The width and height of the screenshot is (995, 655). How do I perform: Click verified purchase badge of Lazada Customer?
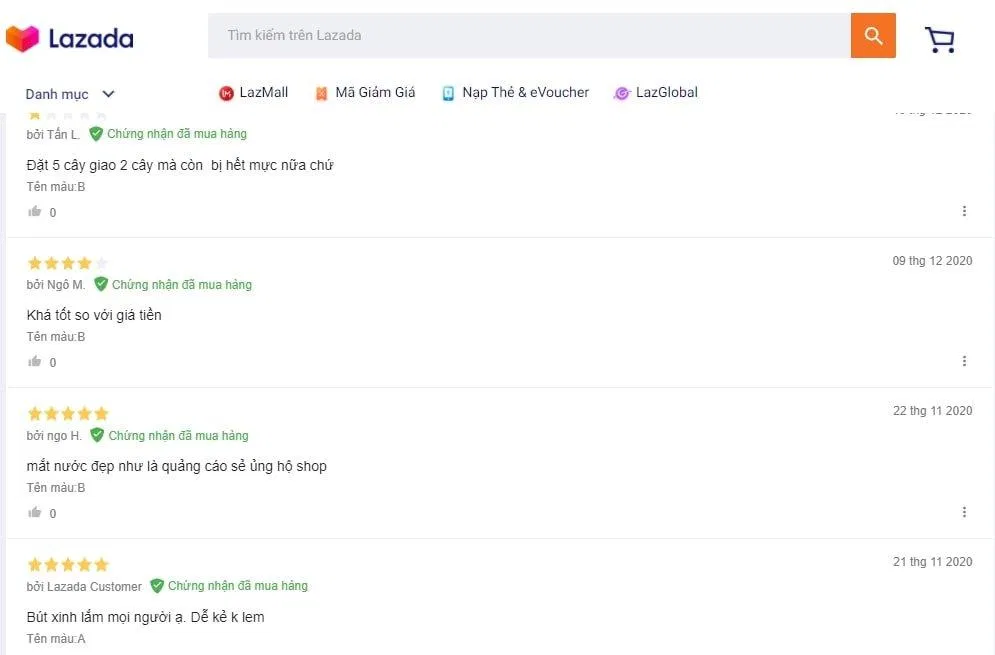point(229,586)
